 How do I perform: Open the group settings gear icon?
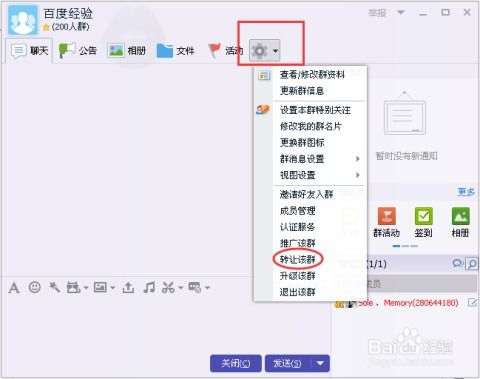coord(259,51)
